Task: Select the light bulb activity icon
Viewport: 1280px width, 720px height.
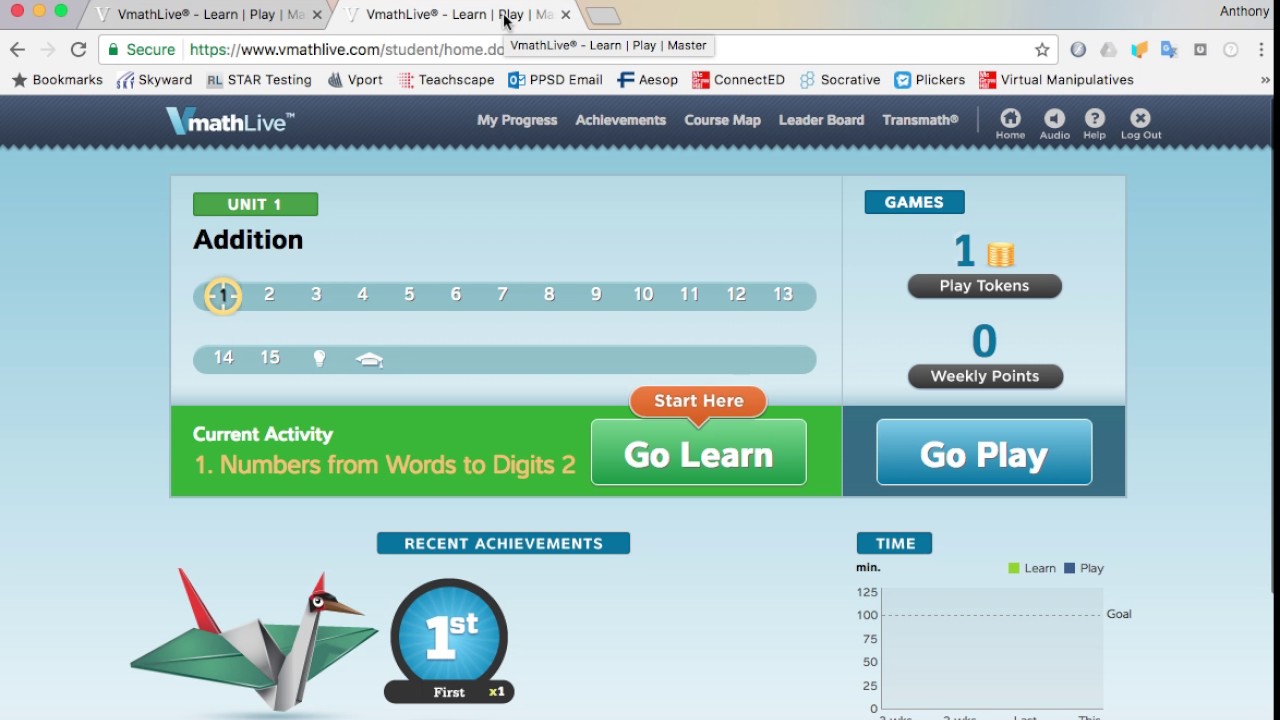Action: (x=319, y=358)
